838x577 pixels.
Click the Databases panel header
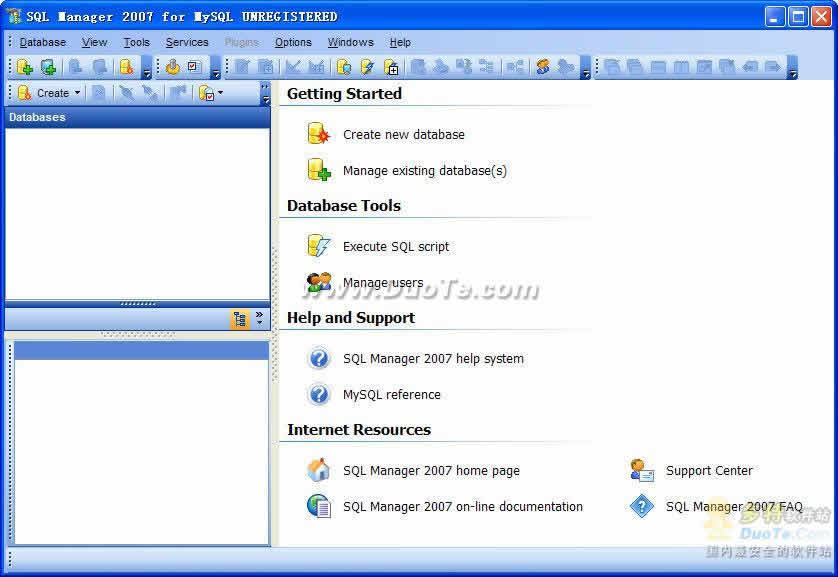pyautogui.click(x=137, y=117)
